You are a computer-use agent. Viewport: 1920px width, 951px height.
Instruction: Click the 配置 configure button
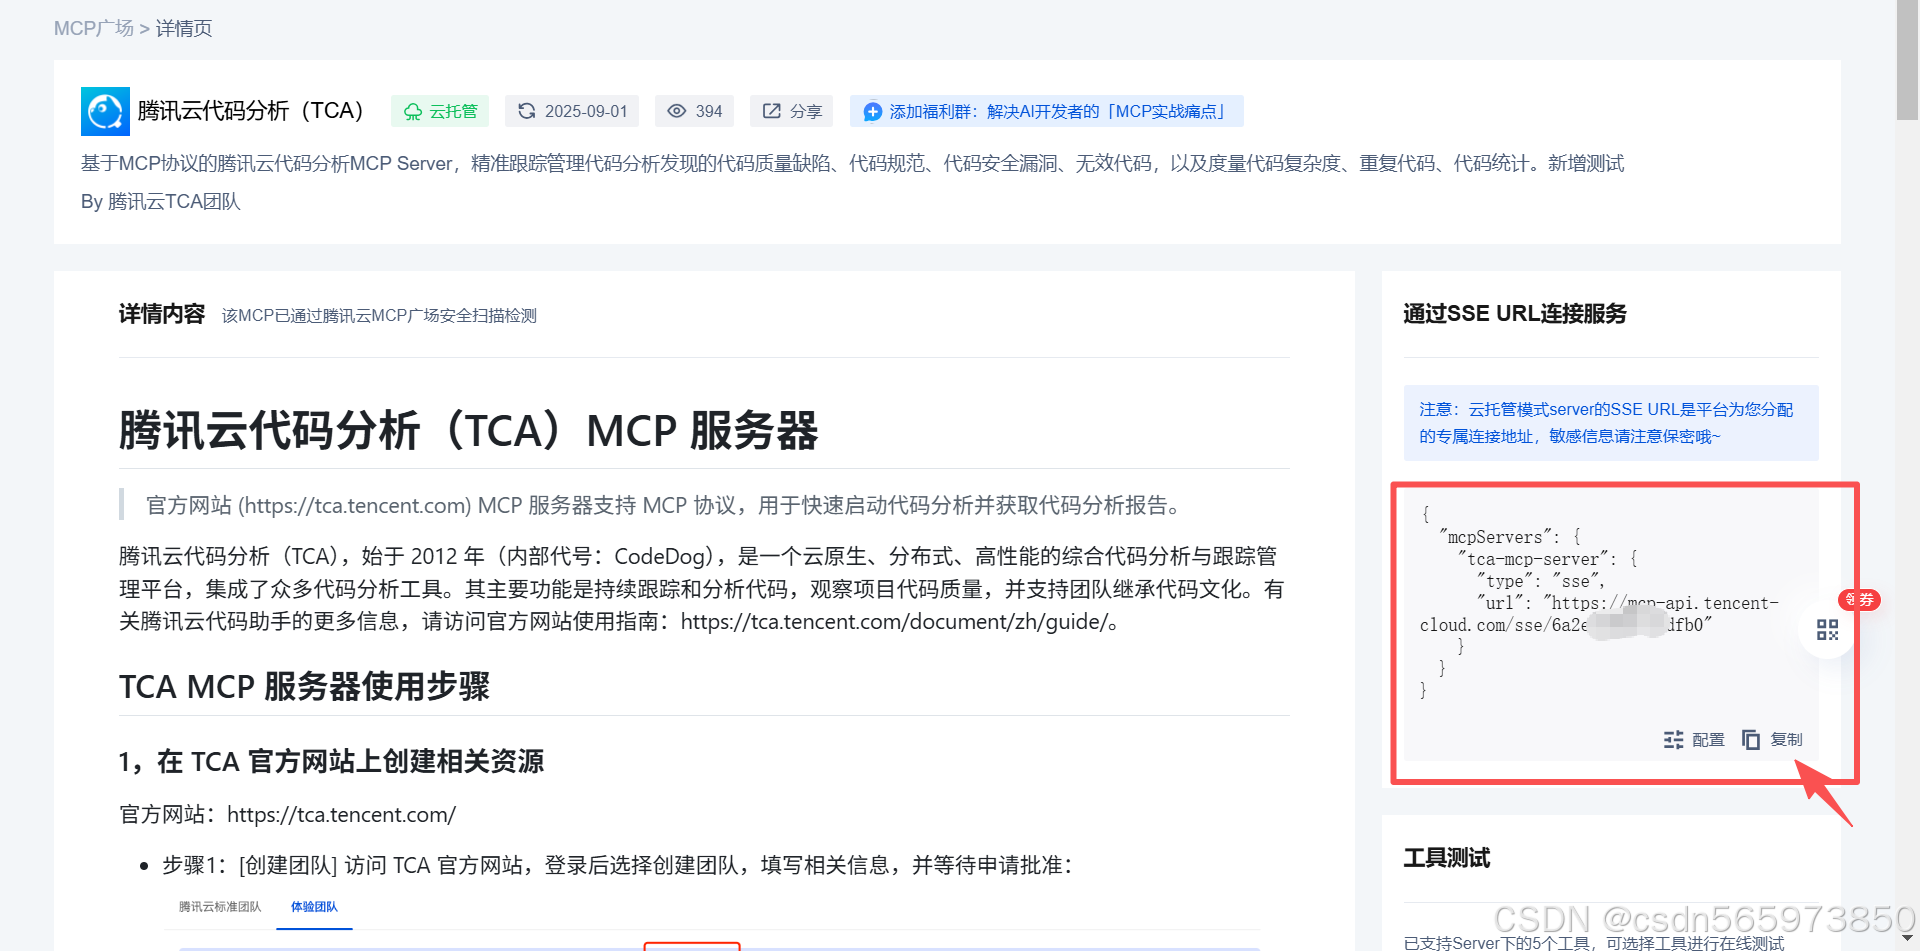pos(1694,739)
